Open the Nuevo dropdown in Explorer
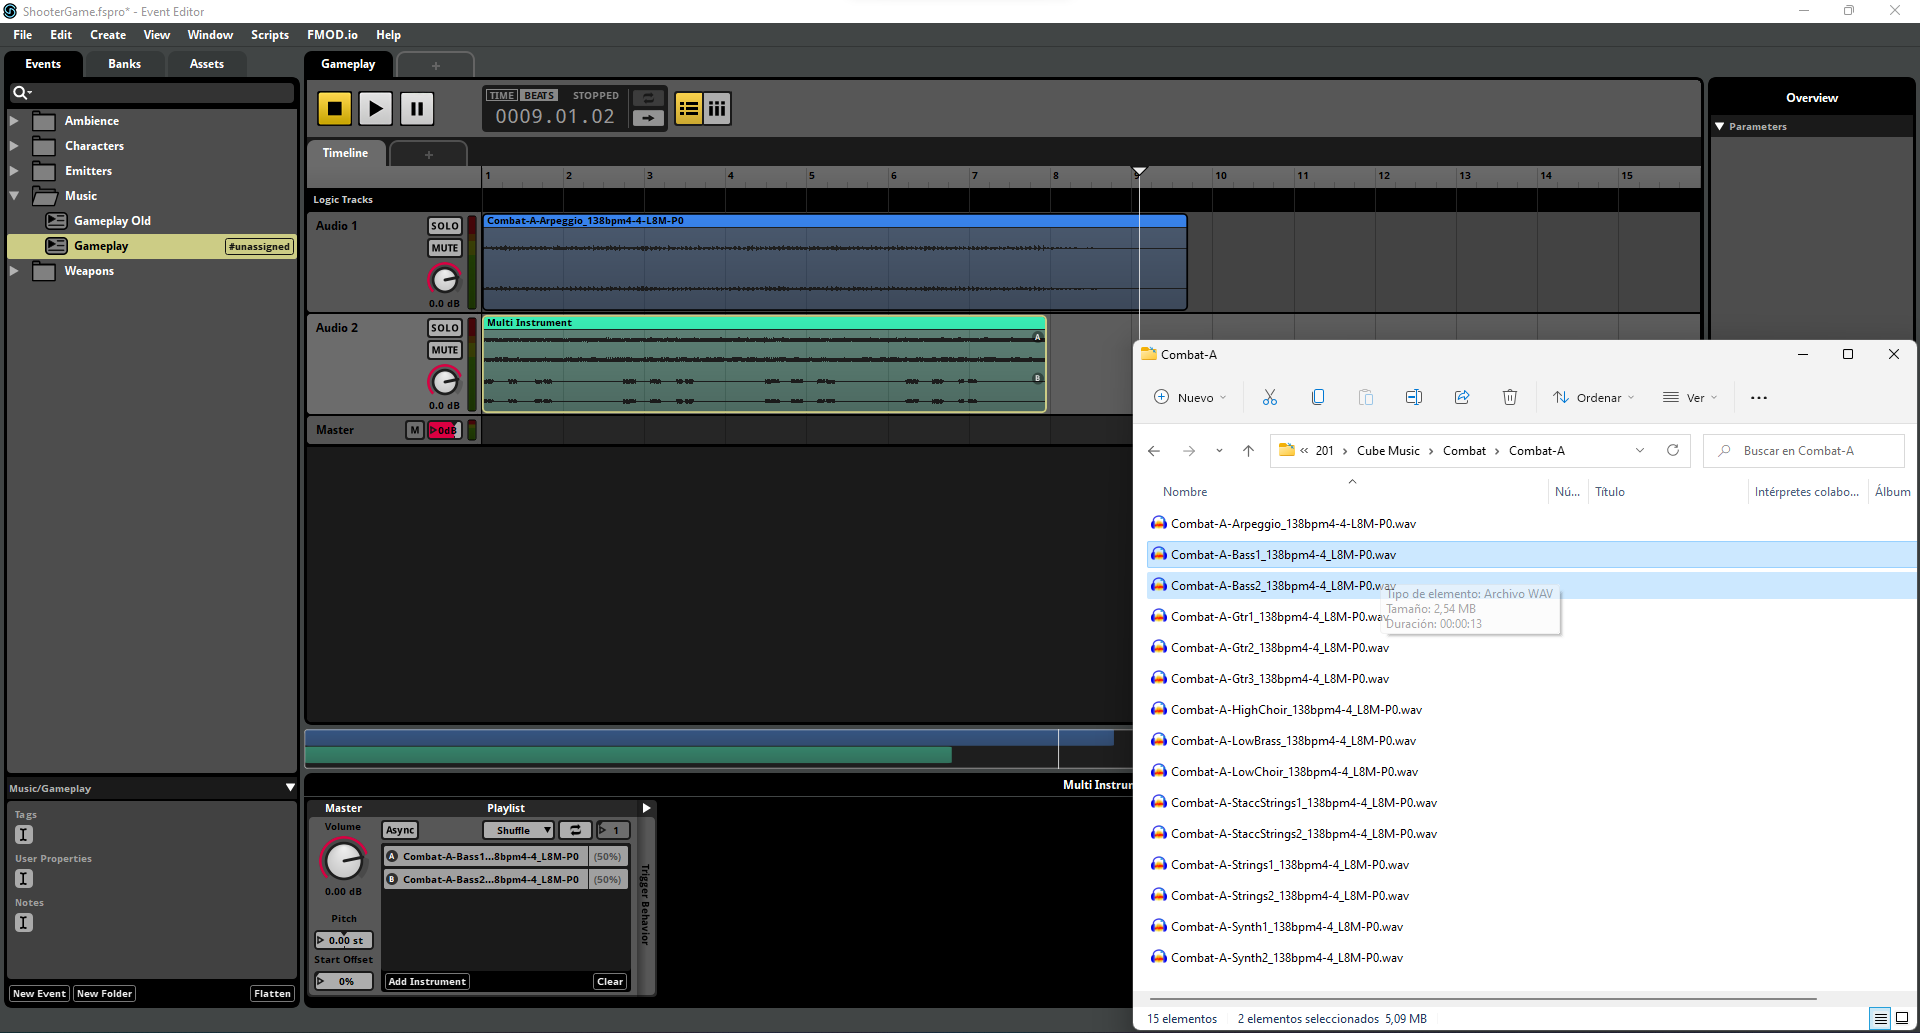This screenshot has height=1033, width=1920. (1190, 398)
